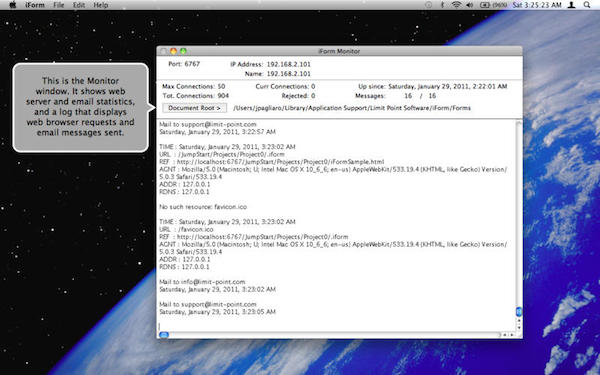The image size is (600, 375).
Task: Click the Messages '16 / 16' count
Action: 420,96
